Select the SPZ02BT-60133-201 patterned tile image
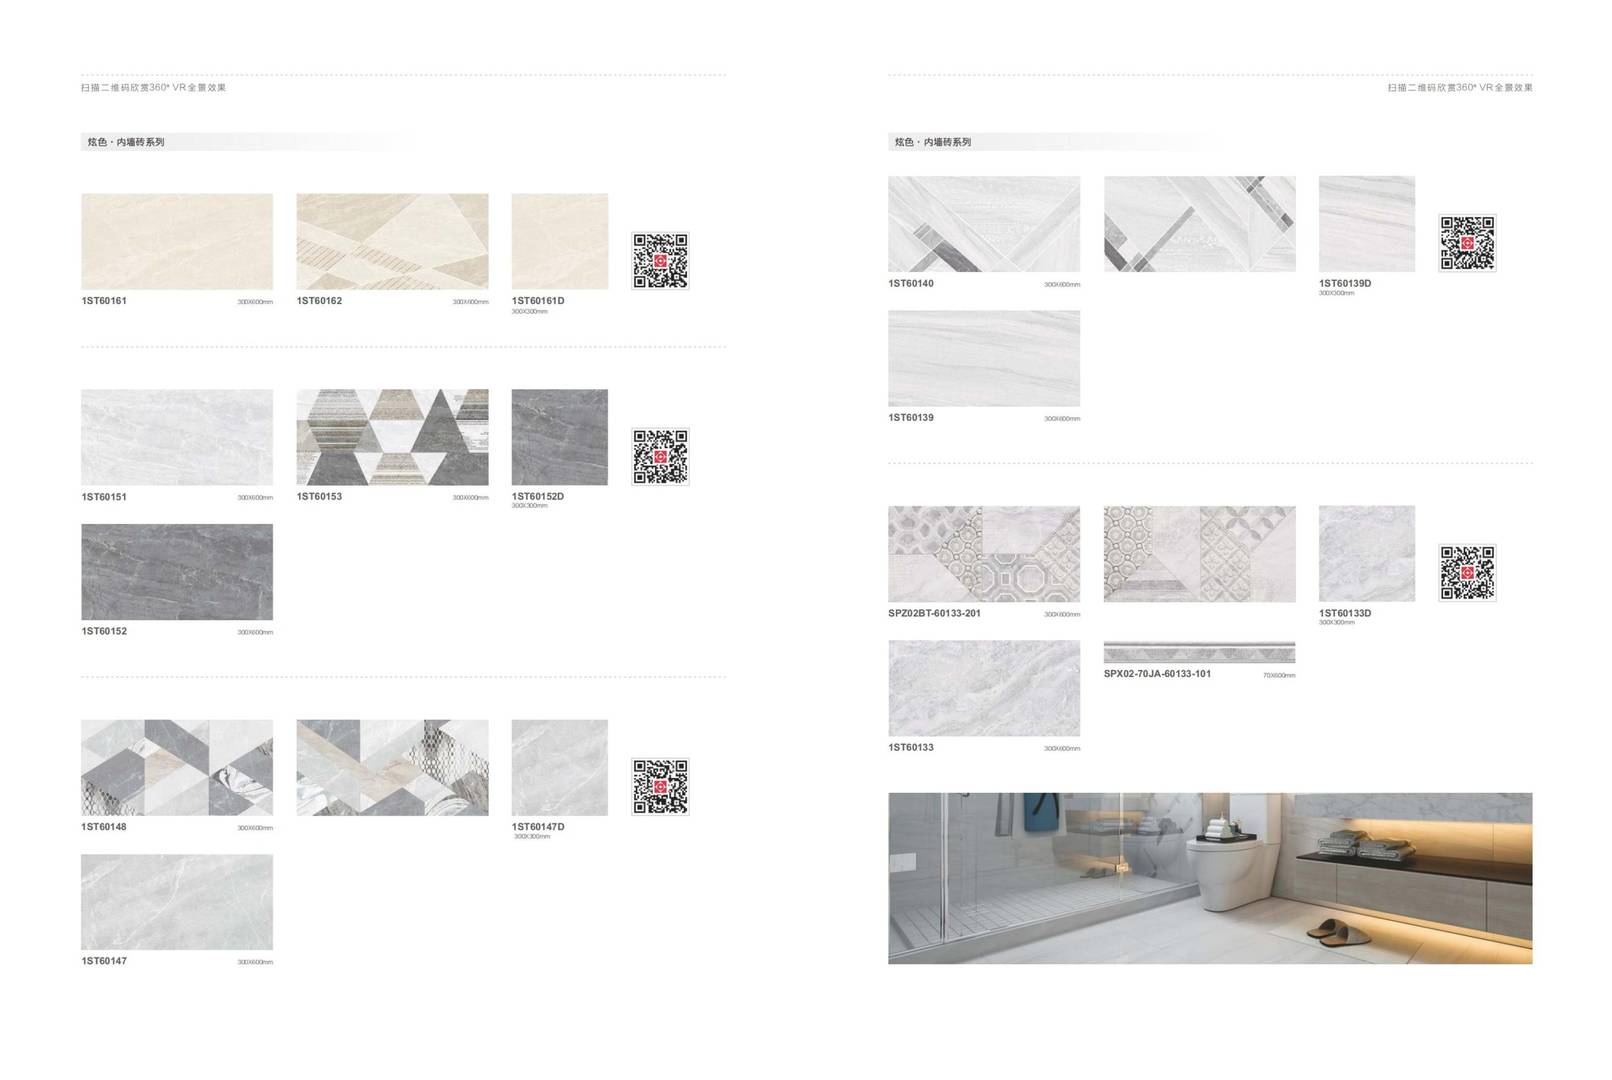This screenshot has height=1080, width=1612. tap(984, 554)
